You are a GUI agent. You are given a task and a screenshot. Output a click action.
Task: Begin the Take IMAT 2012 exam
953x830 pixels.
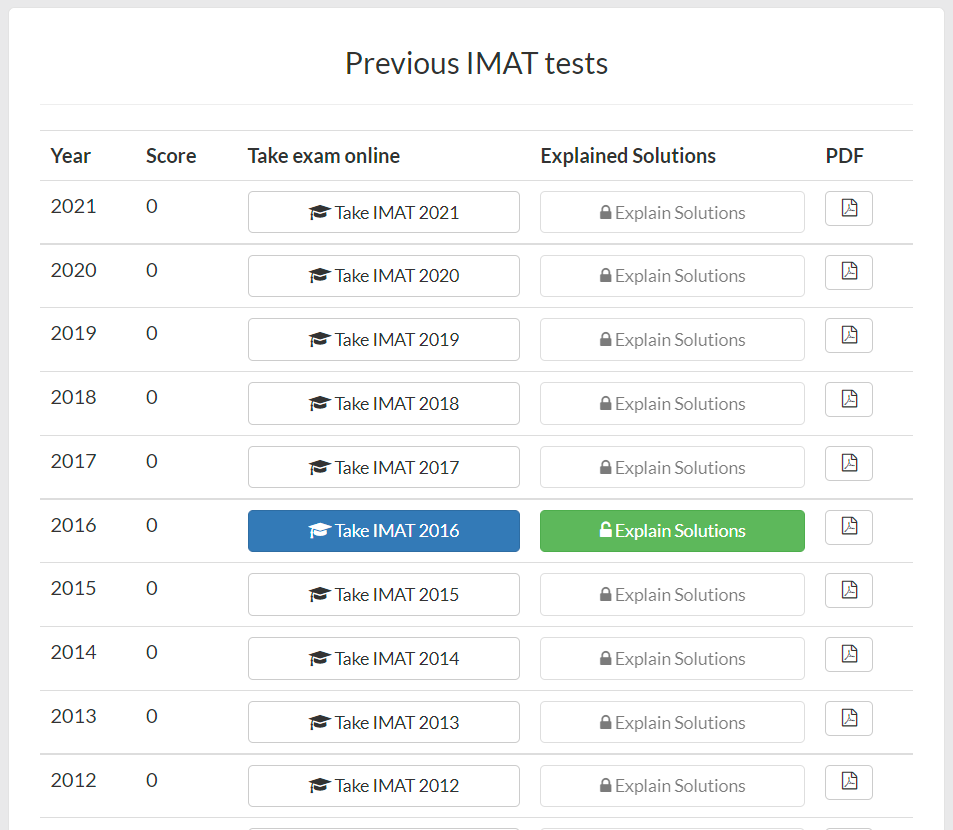click(384, 786)
